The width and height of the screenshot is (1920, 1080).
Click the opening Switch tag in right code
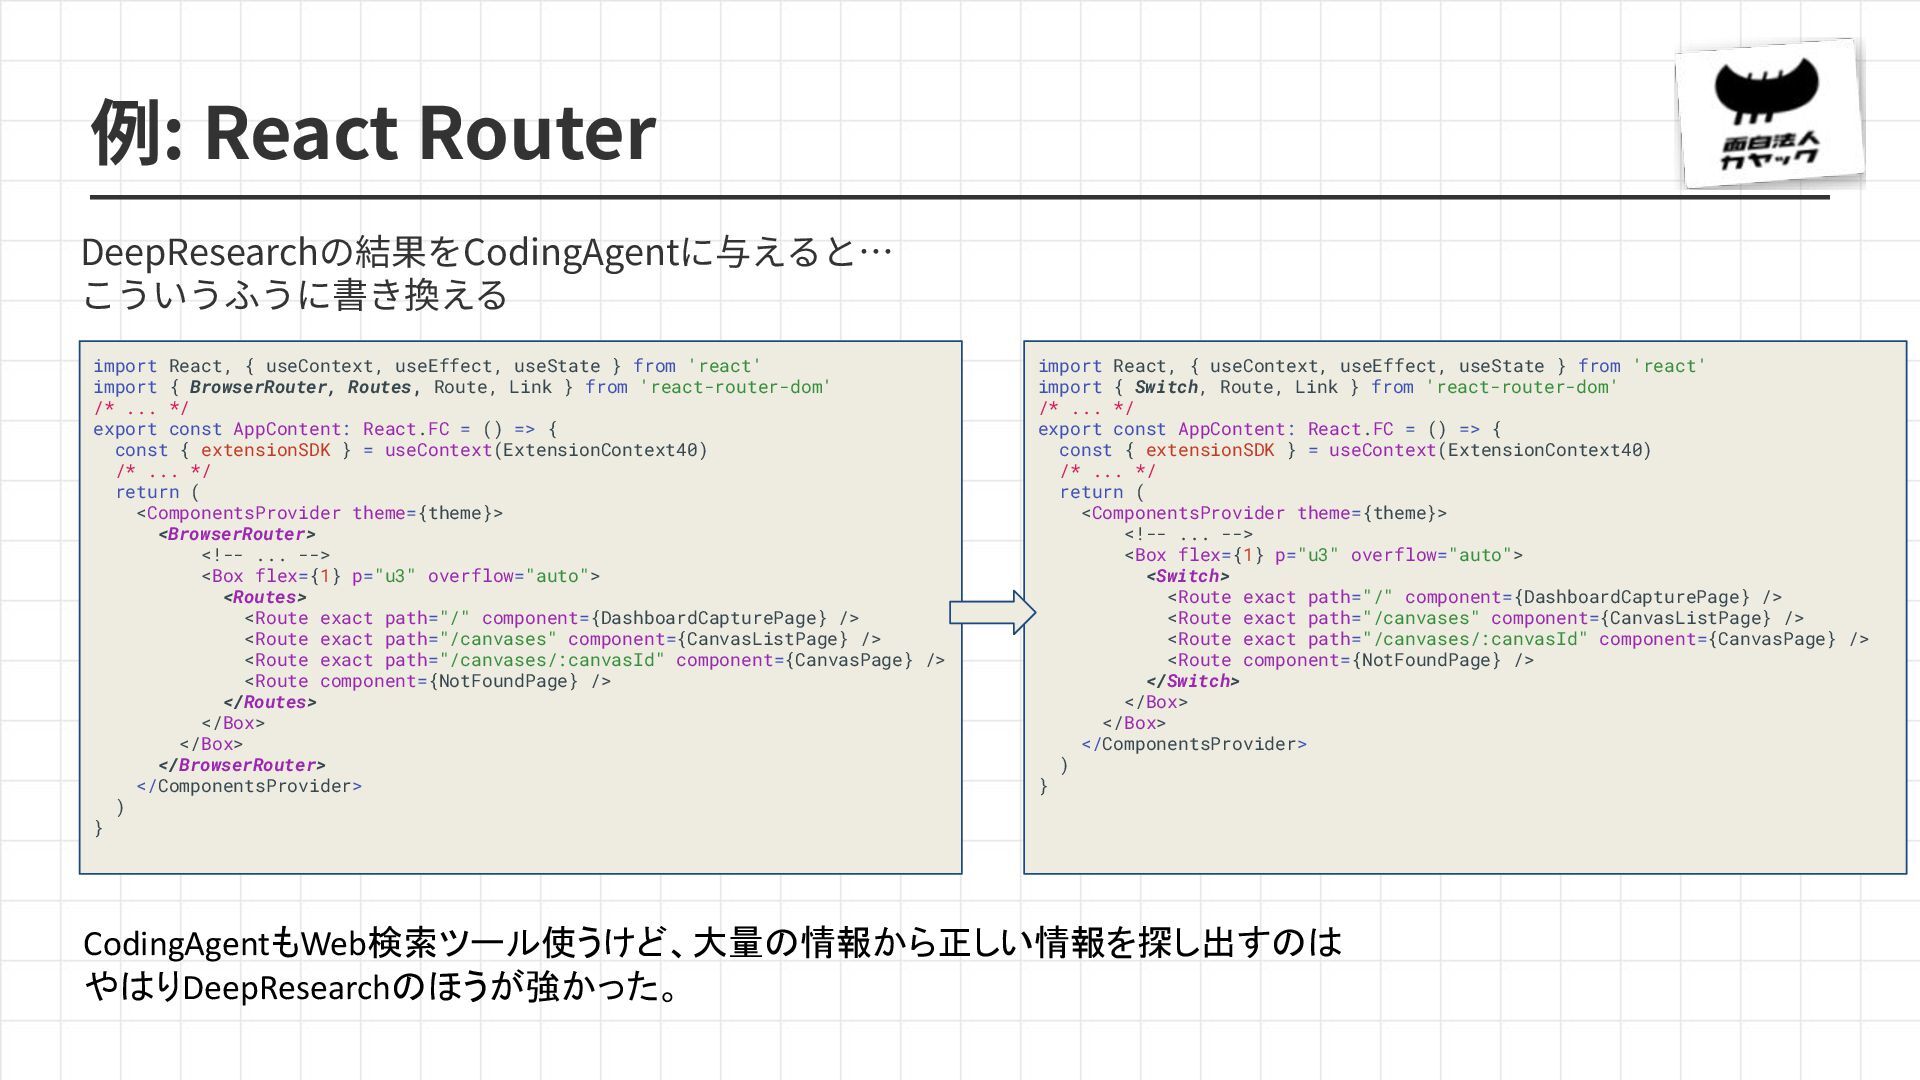(1188, 576)
